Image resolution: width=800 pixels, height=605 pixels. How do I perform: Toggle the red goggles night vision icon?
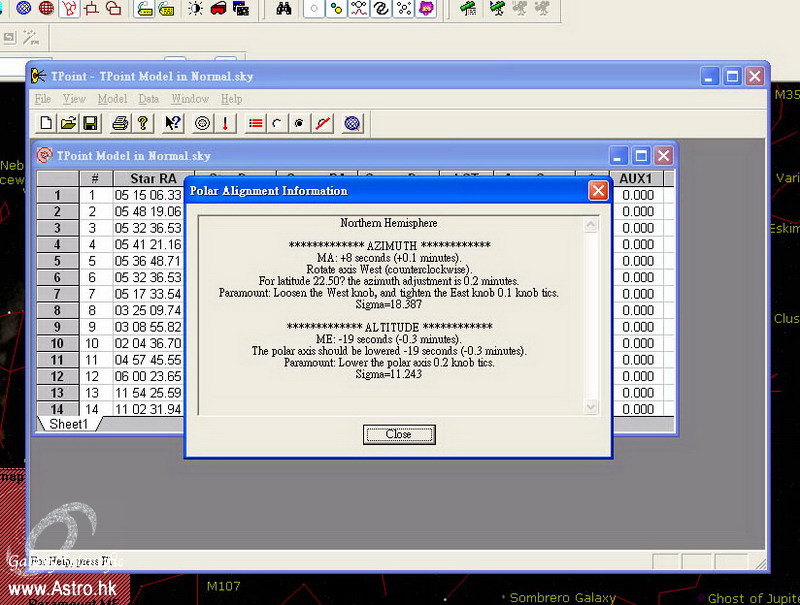point(217,9)
